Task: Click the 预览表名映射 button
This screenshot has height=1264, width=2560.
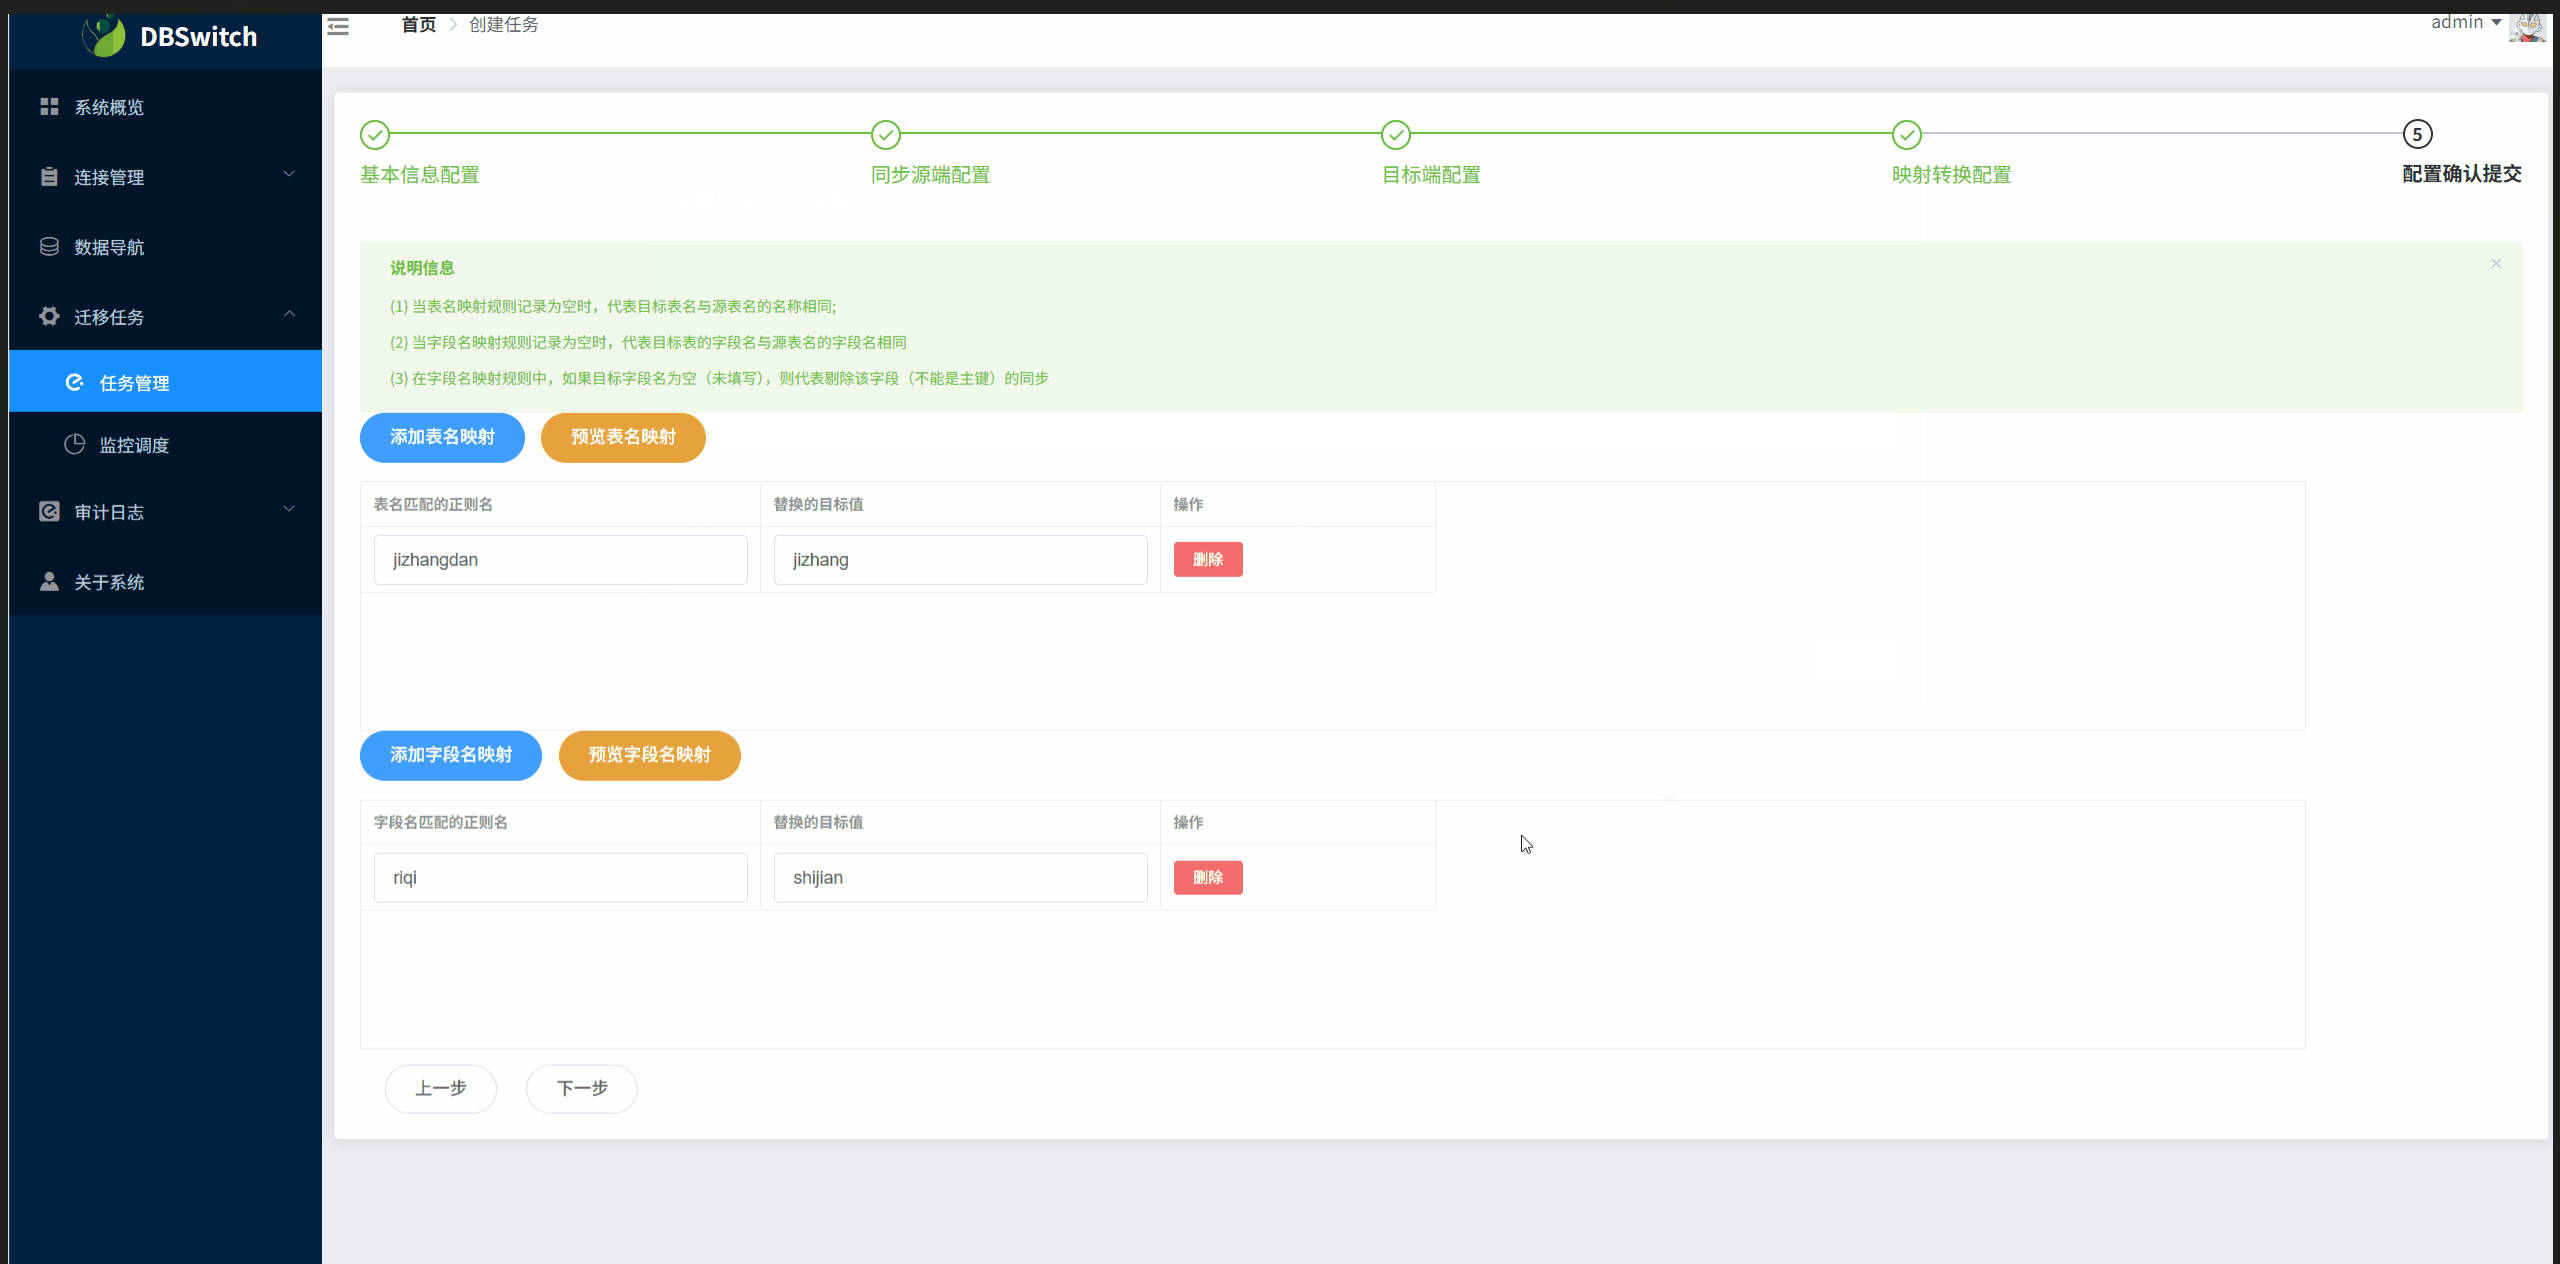Action: pyautogui.click(x=623, y=438)
